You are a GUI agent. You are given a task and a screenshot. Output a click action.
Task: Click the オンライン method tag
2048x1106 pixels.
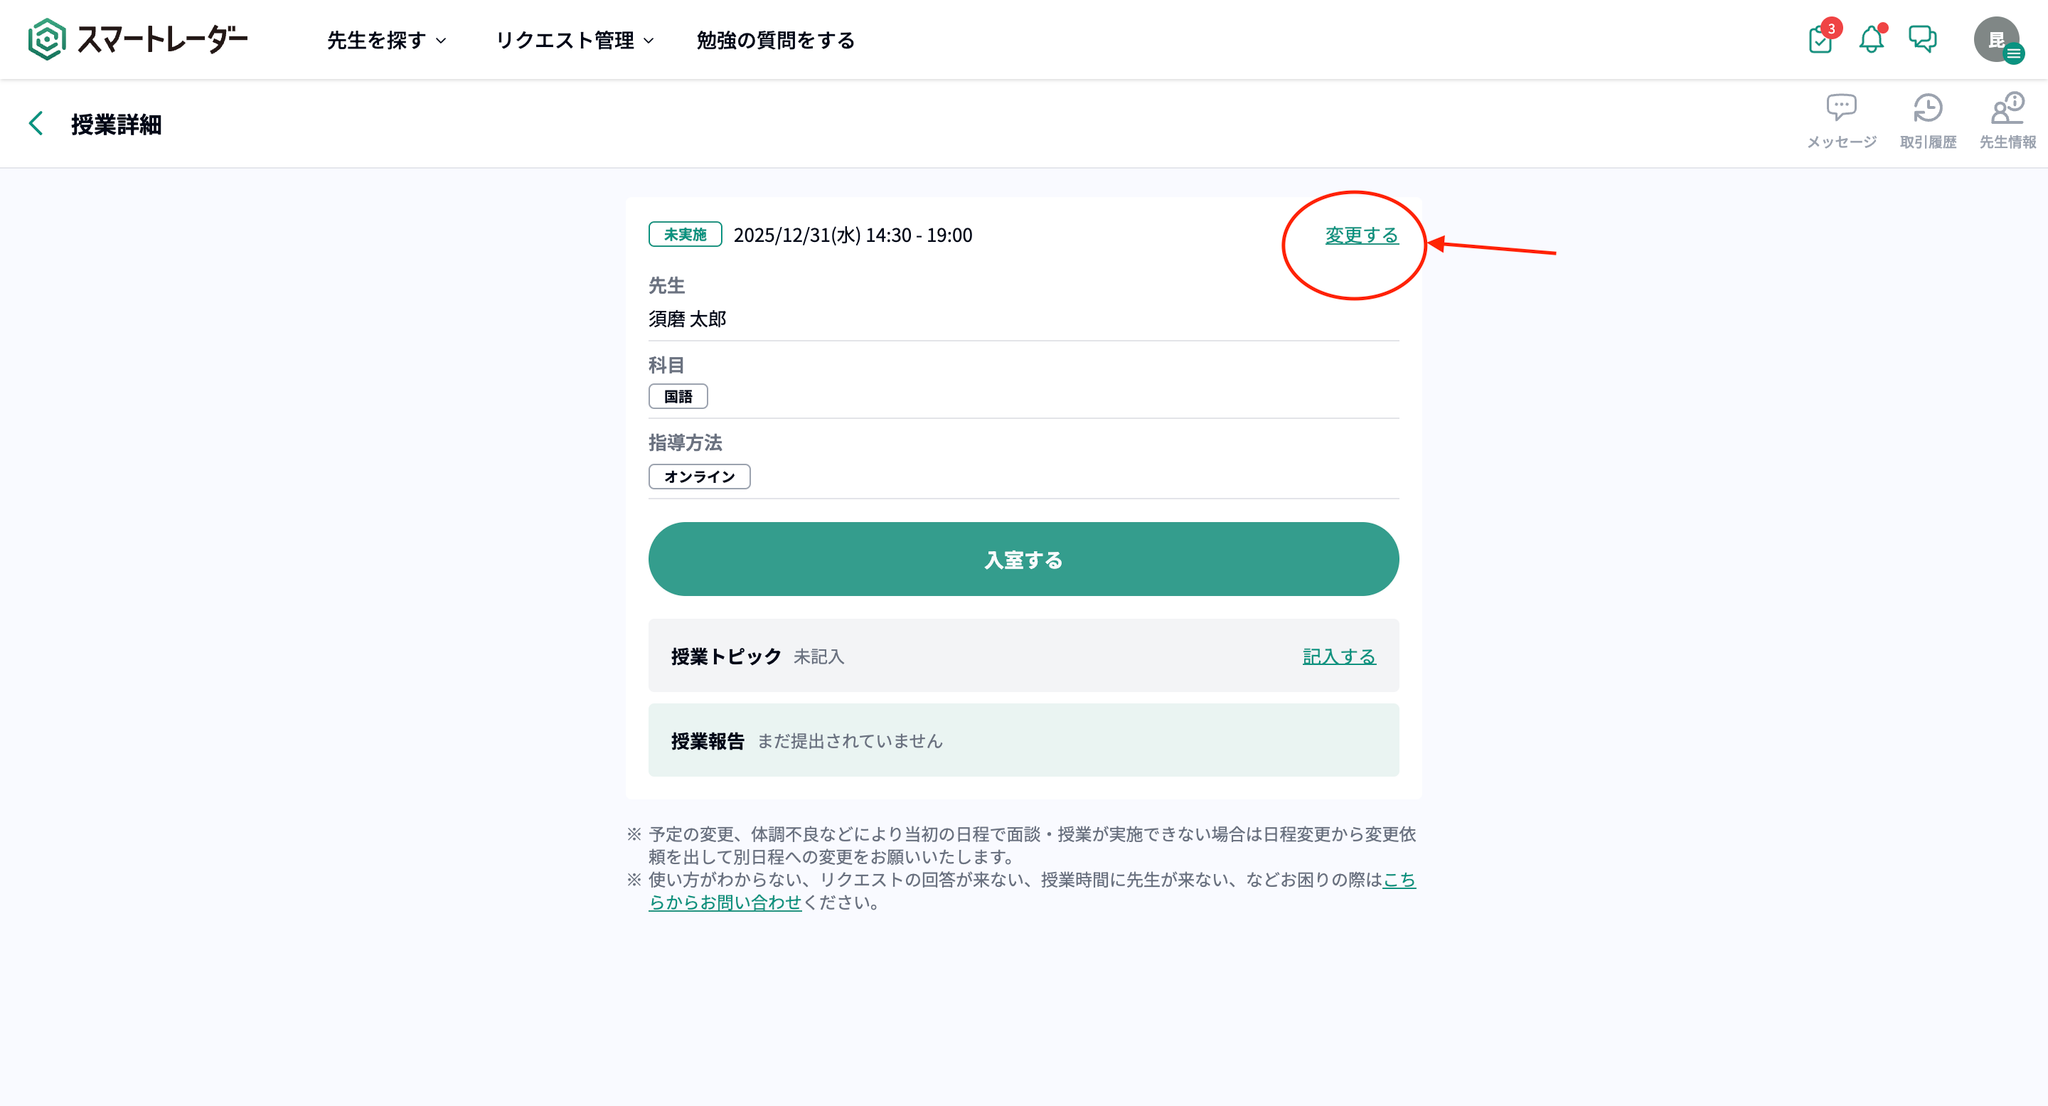699,476
